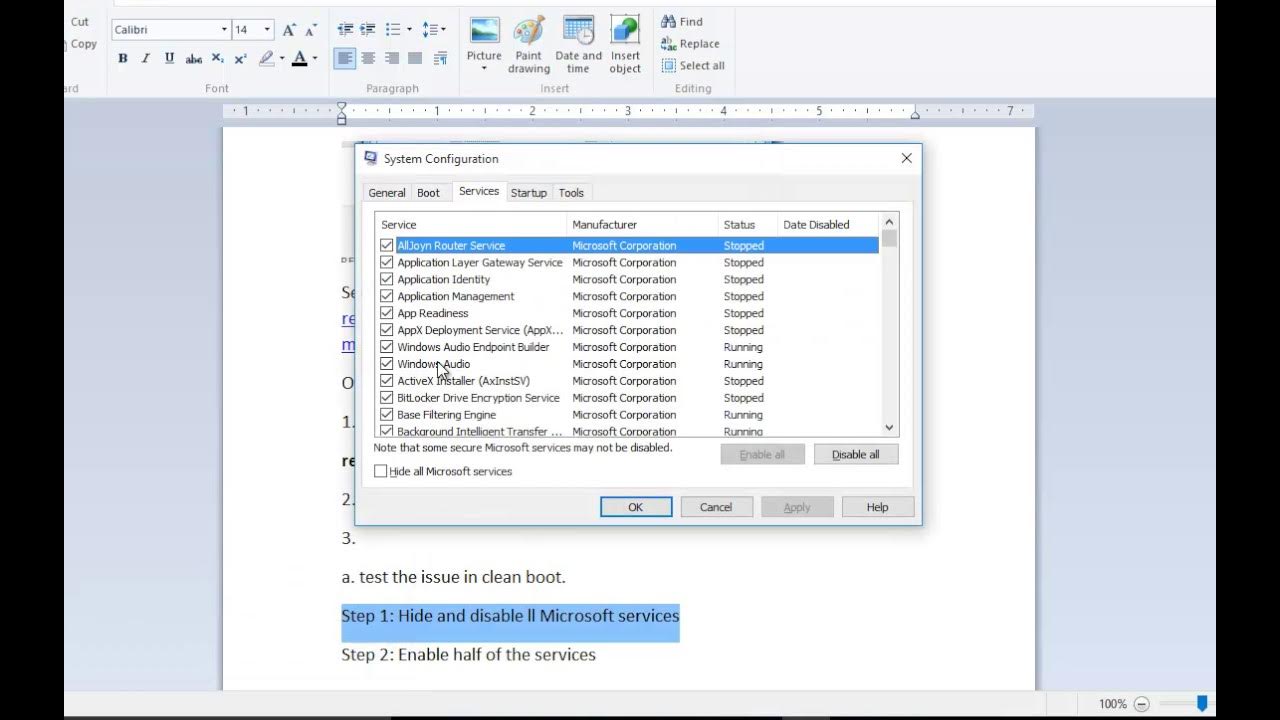Toggle bold formatting in WordPad
1280x720 pixels.
pyautogui.click(x=123, y=59)
